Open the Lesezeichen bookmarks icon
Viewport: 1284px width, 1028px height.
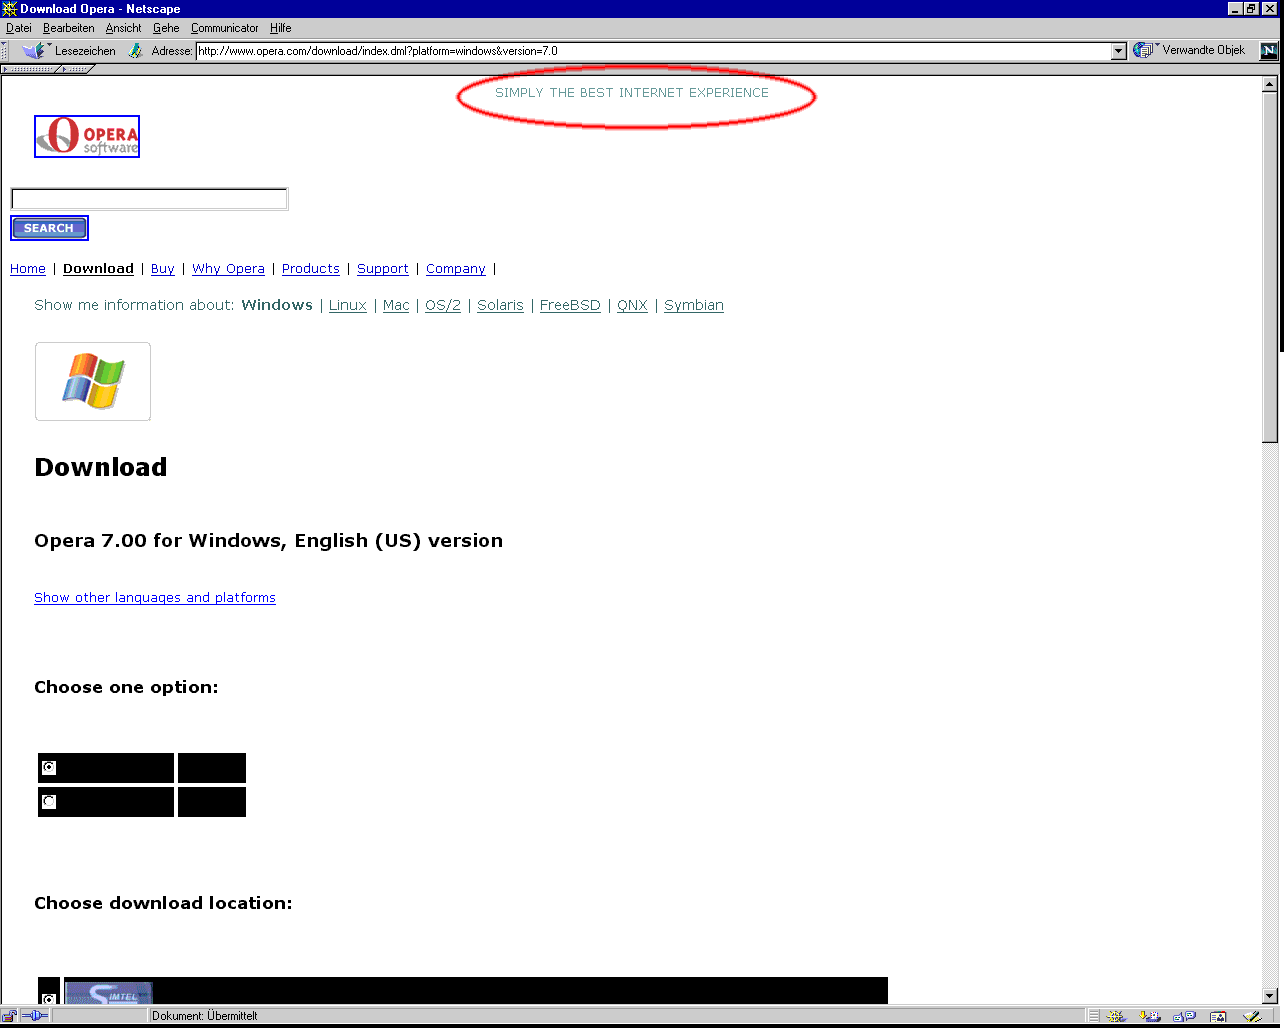click(34, 50)
